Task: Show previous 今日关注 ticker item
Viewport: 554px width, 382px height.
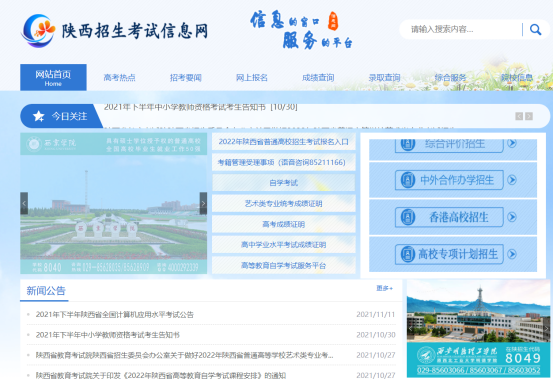Action: [x=519, y=116]
